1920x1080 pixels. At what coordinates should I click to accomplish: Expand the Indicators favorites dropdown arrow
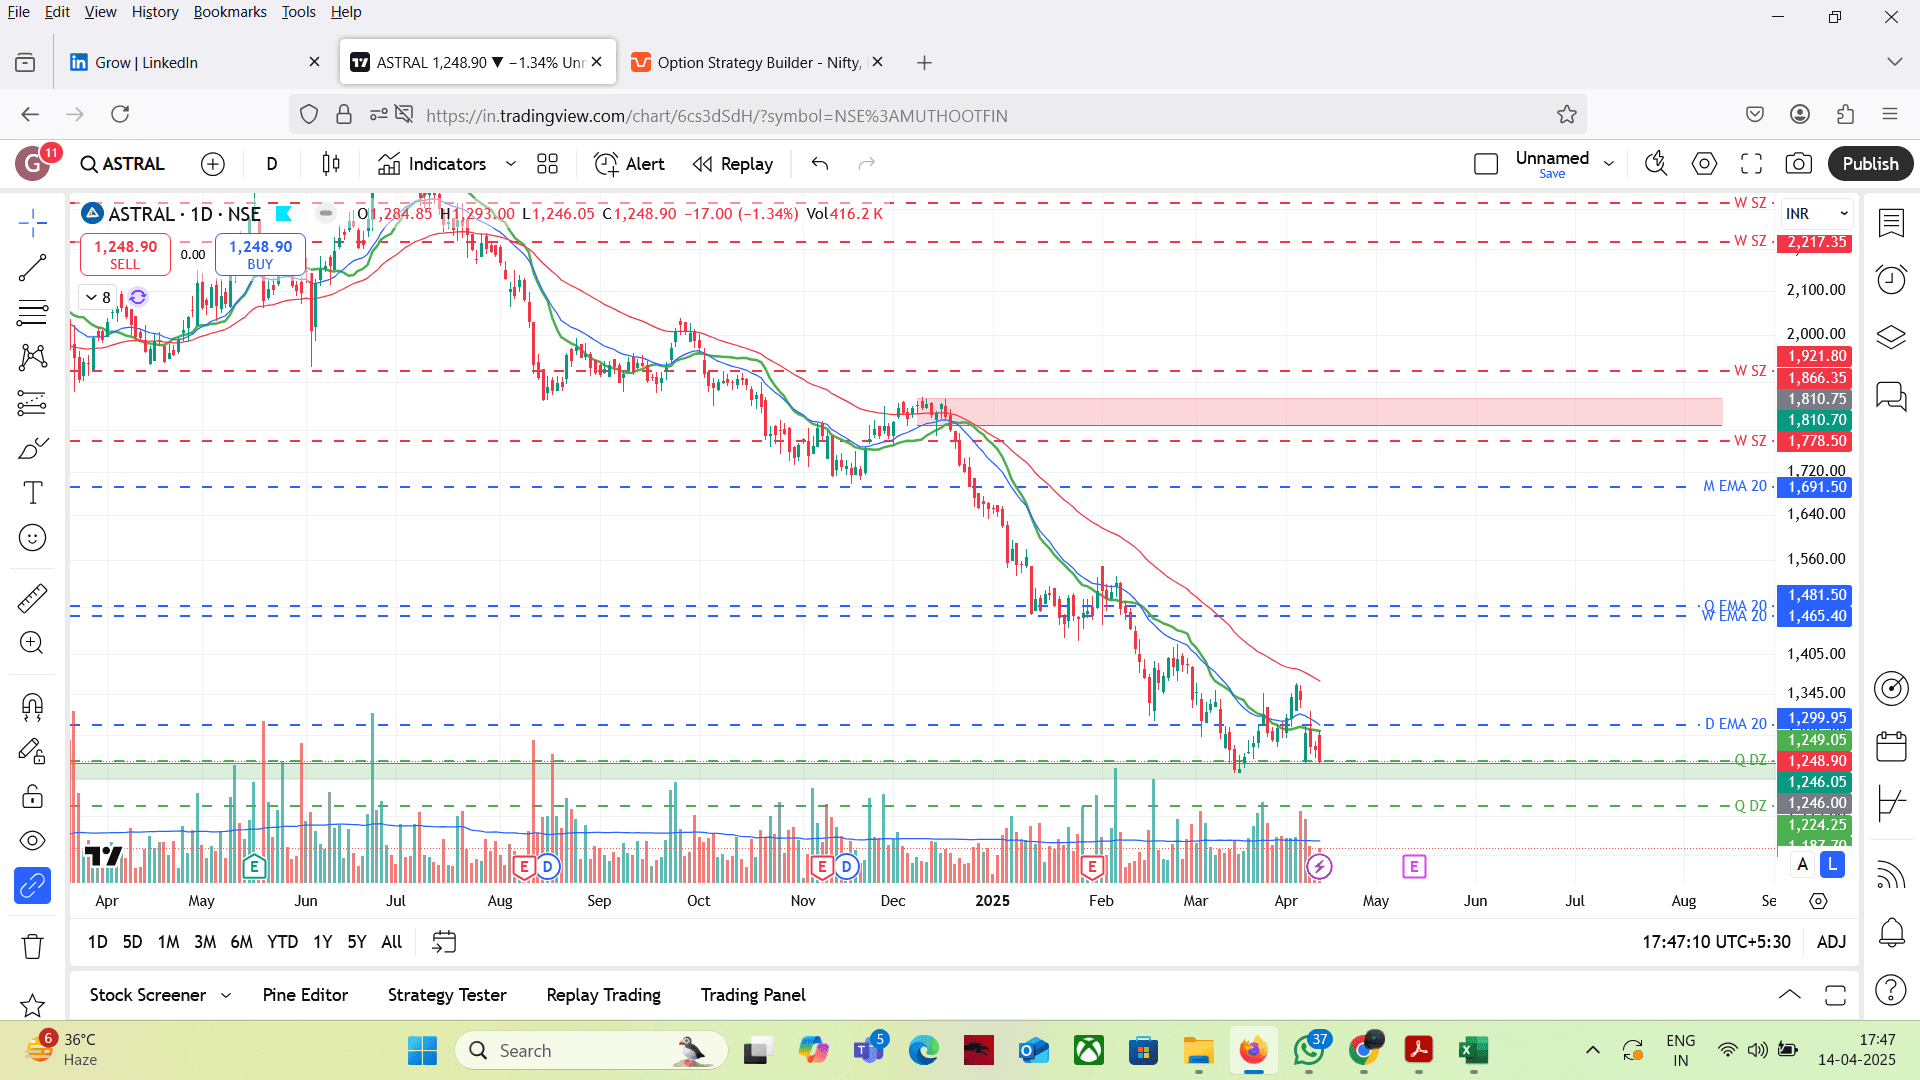511,164
